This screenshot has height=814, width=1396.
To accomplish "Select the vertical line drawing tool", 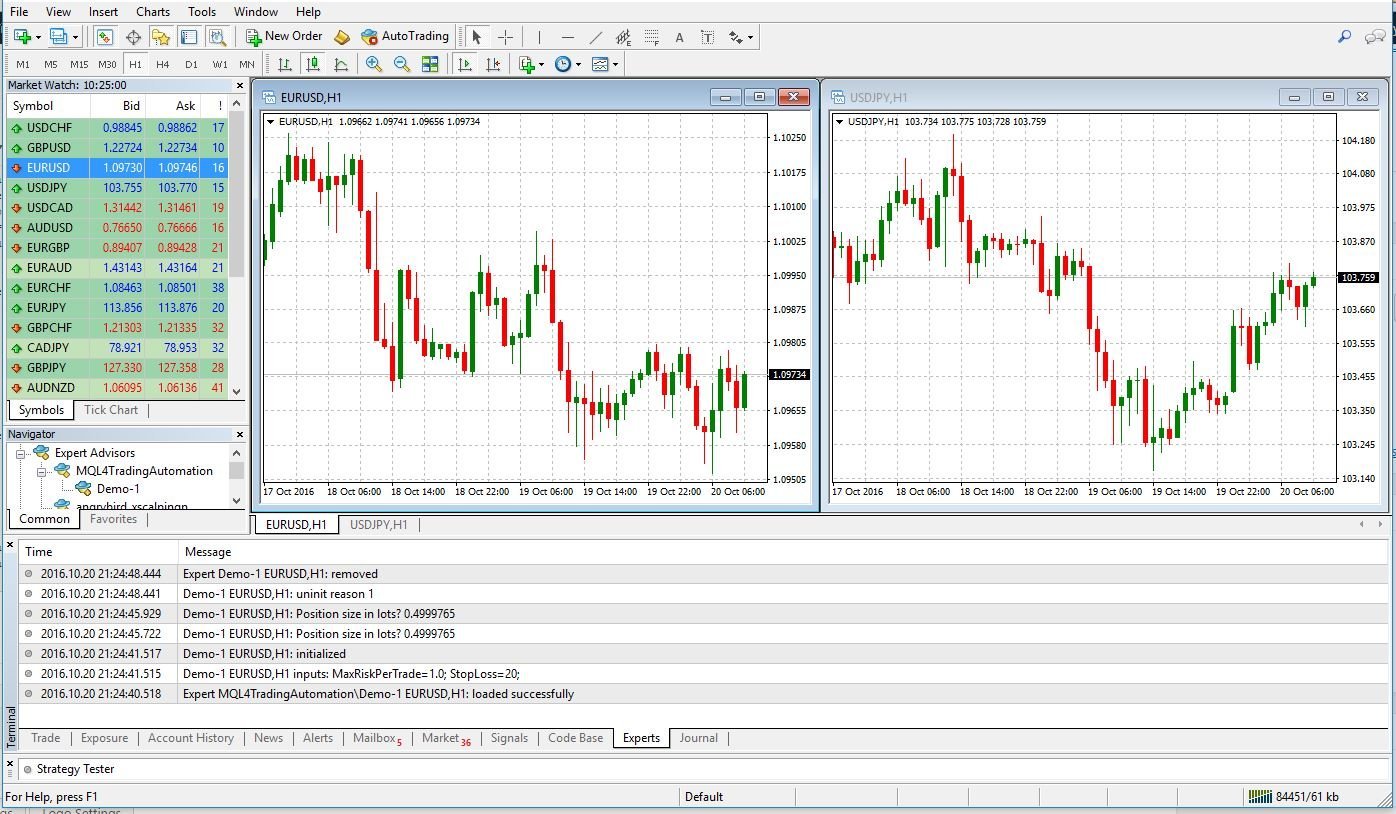I will pyautogui.click(x=539, y=37).
